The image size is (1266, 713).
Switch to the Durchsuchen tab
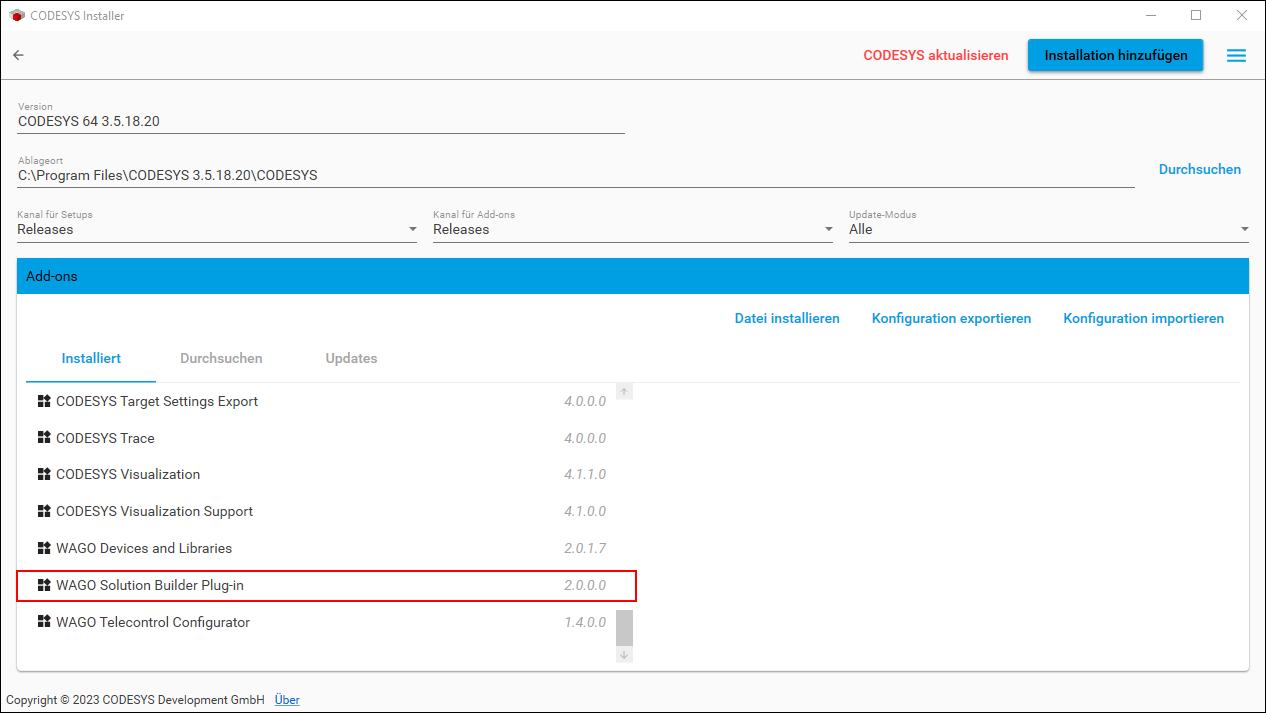(x=221, y=358)
